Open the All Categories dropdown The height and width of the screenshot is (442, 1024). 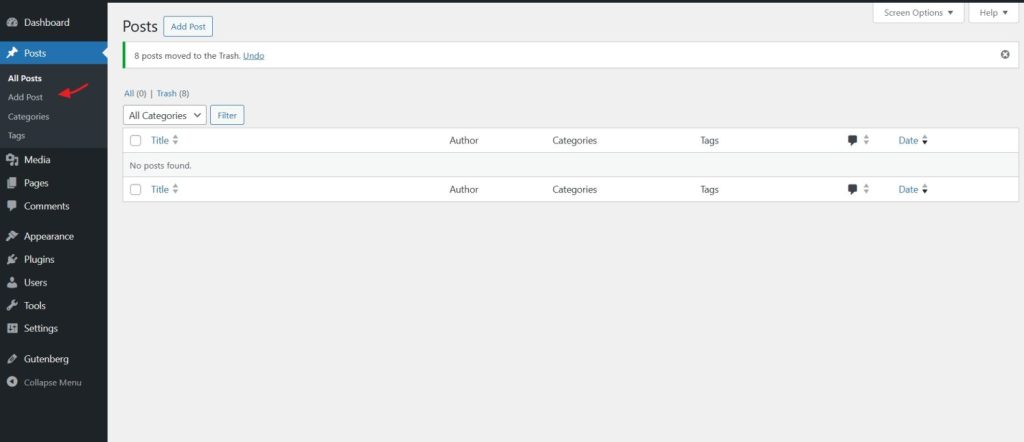pyautogui.click(x=165, y=115)
